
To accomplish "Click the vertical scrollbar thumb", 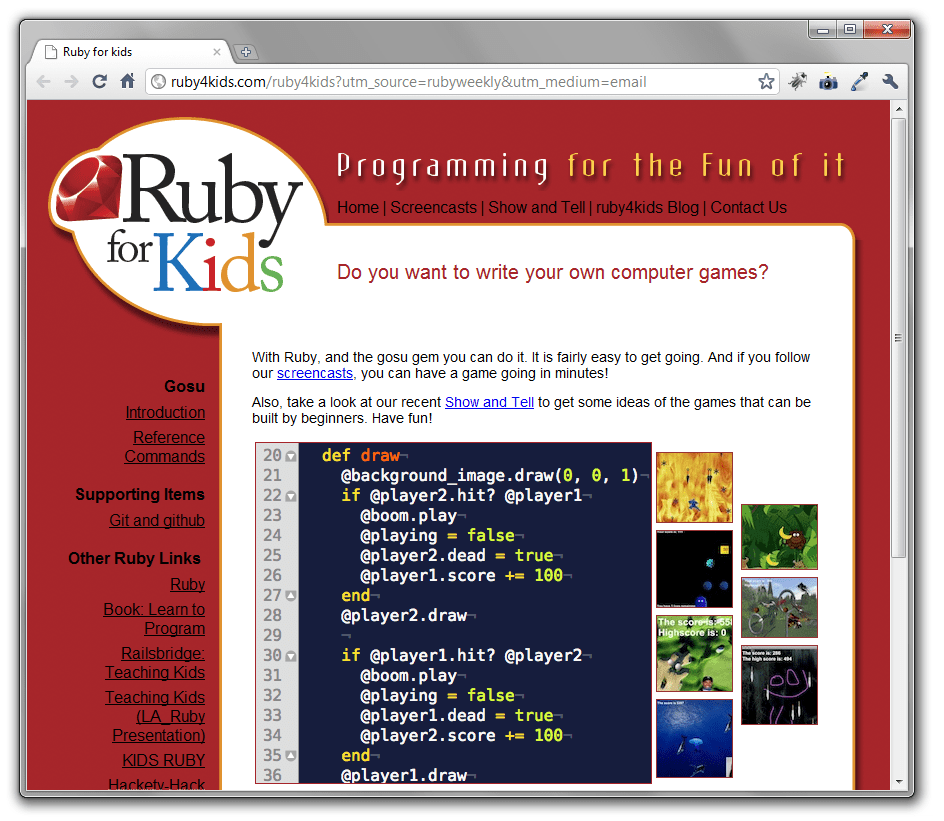I will pos(898,338).
